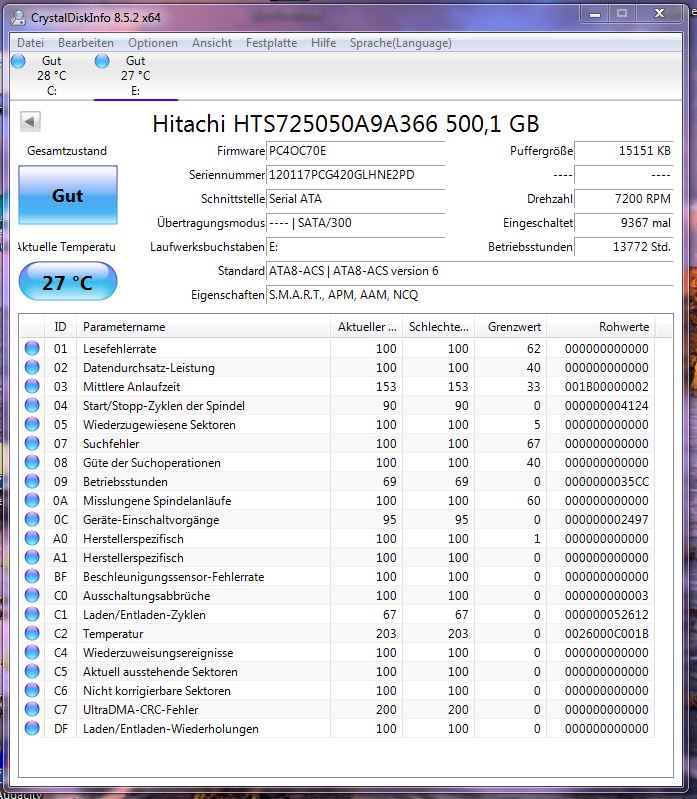Click the status orb of Nicht korrigierbare Sektoren

[x=32, y=690]
